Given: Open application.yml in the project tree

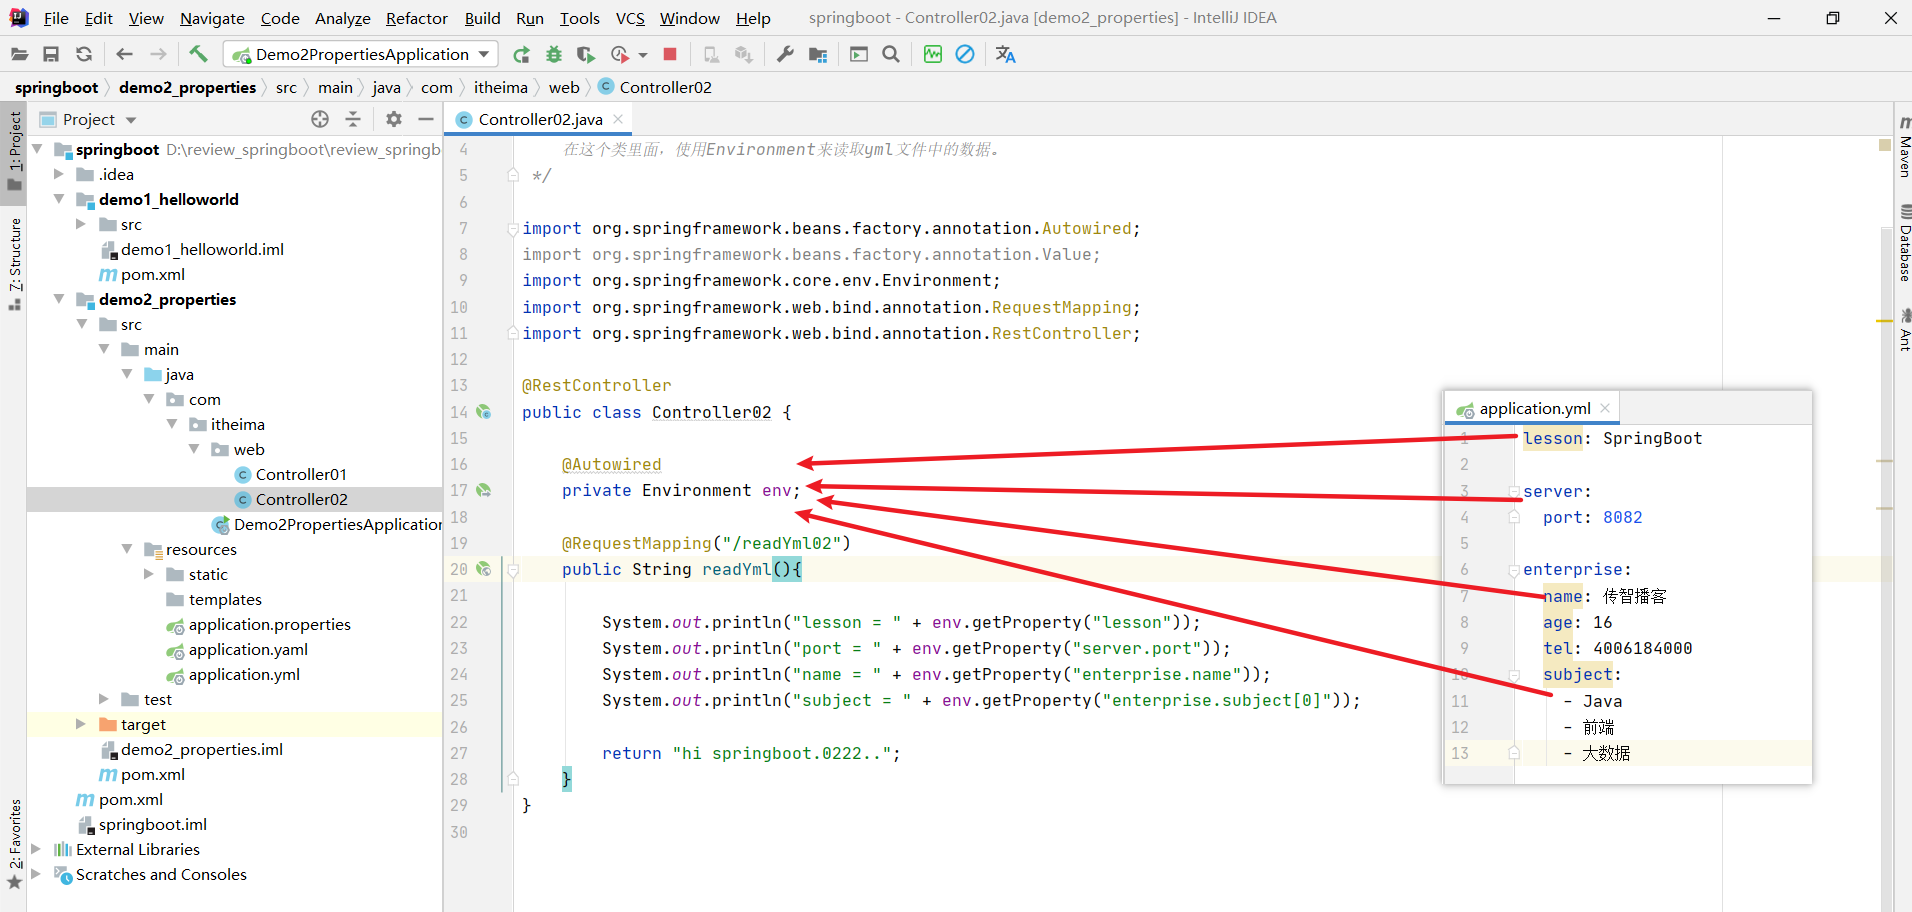Looking at the screenshot, I should point(244,674).
